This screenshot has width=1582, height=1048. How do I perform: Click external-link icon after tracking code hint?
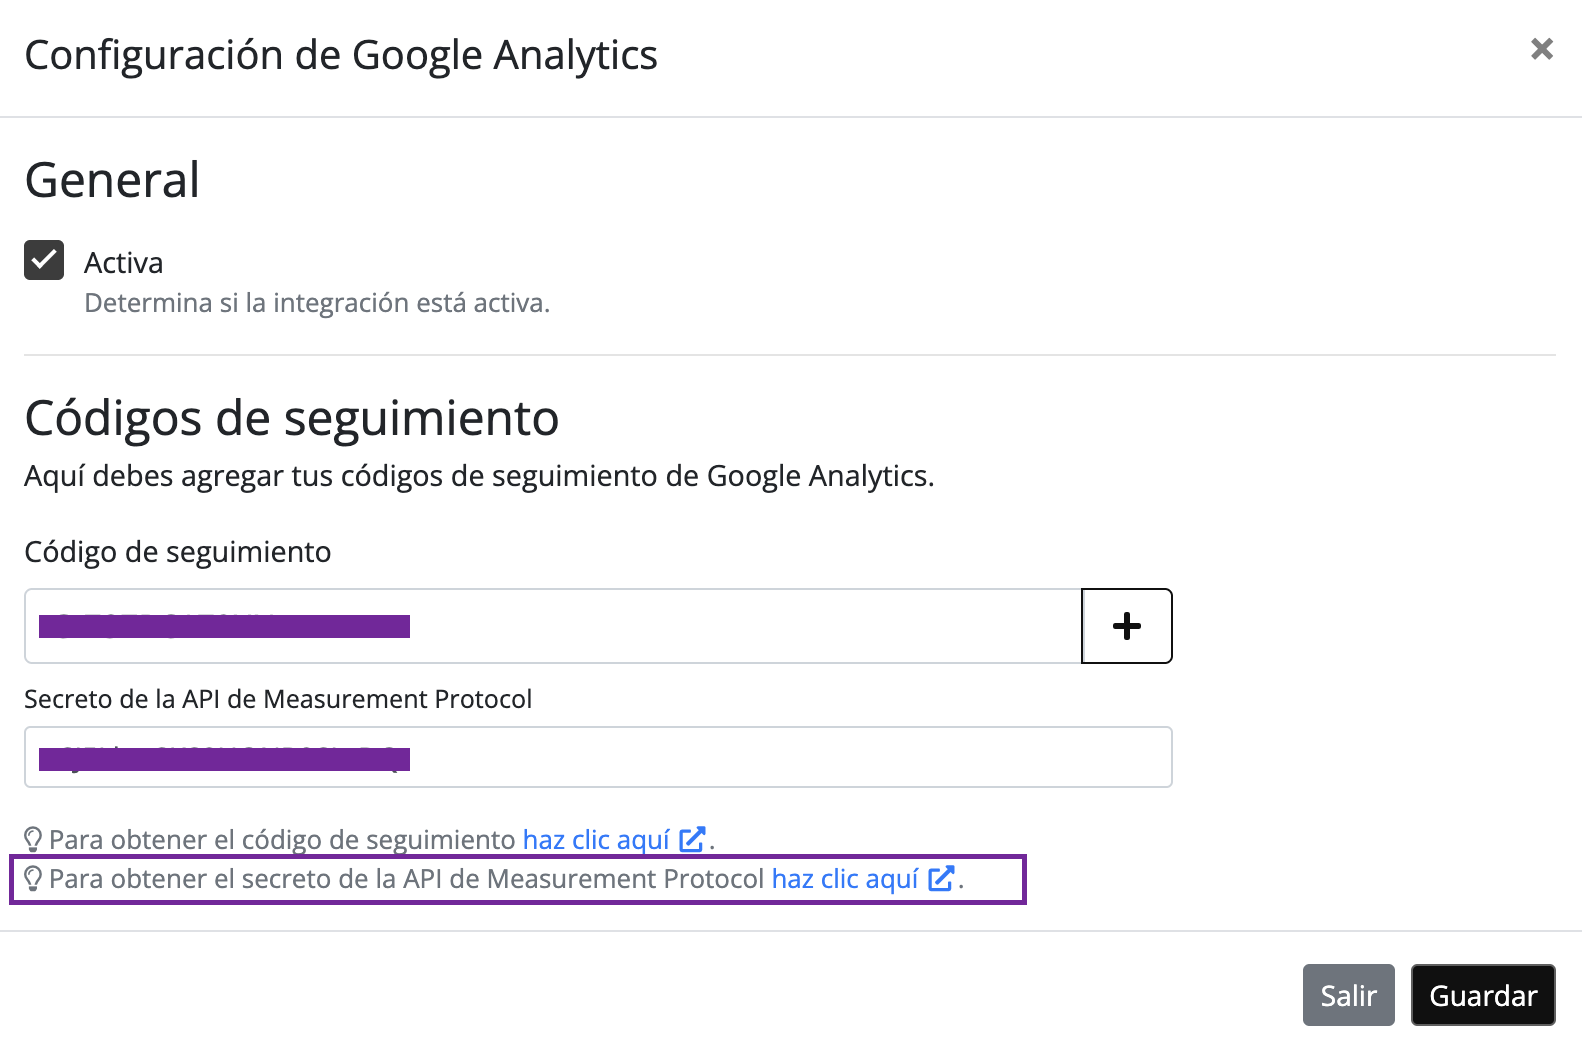692,840
